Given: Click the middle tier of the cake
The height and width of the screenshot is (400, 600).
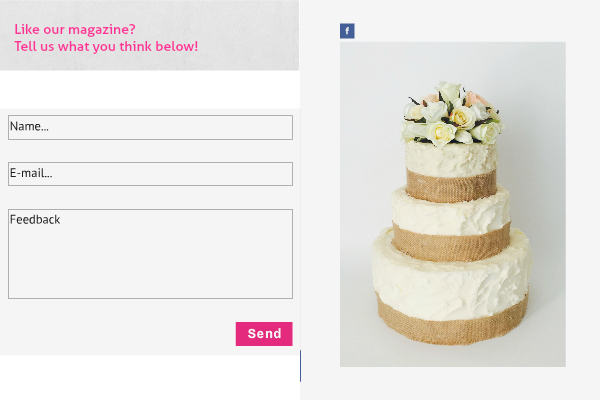Looking at the screenshot, I should pos(451,224).
